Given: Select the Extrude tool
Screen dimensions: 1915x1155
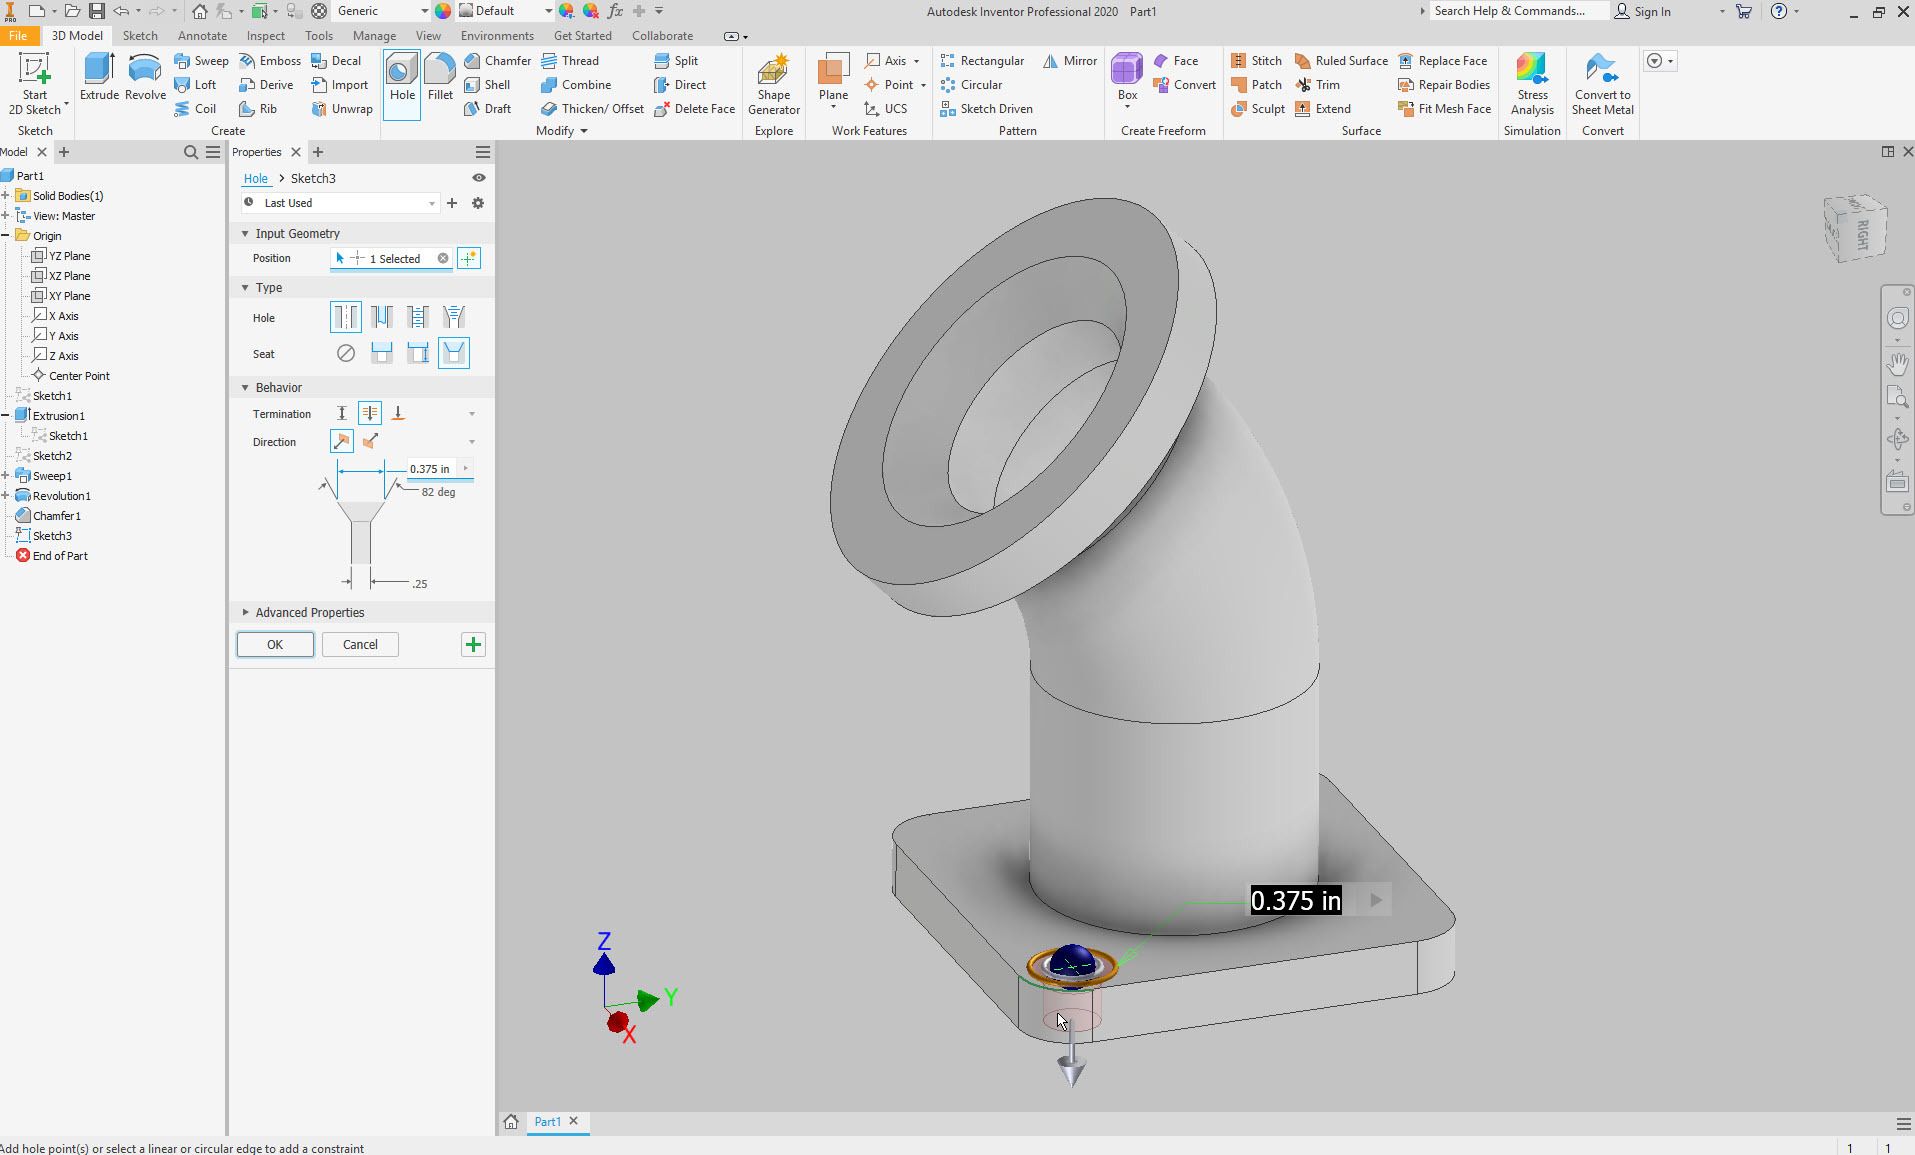Looking at the screenshot, I should (97, 80).
